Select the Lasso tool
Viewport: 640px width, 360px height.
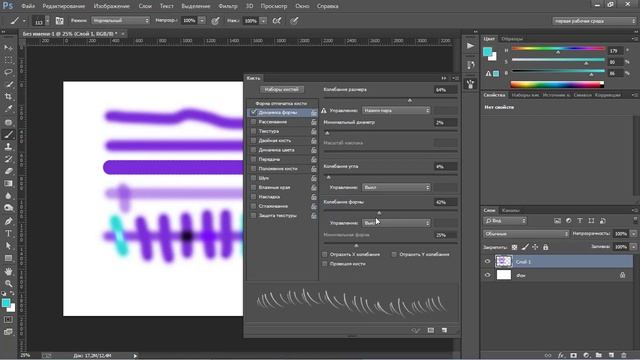point(8,72)
